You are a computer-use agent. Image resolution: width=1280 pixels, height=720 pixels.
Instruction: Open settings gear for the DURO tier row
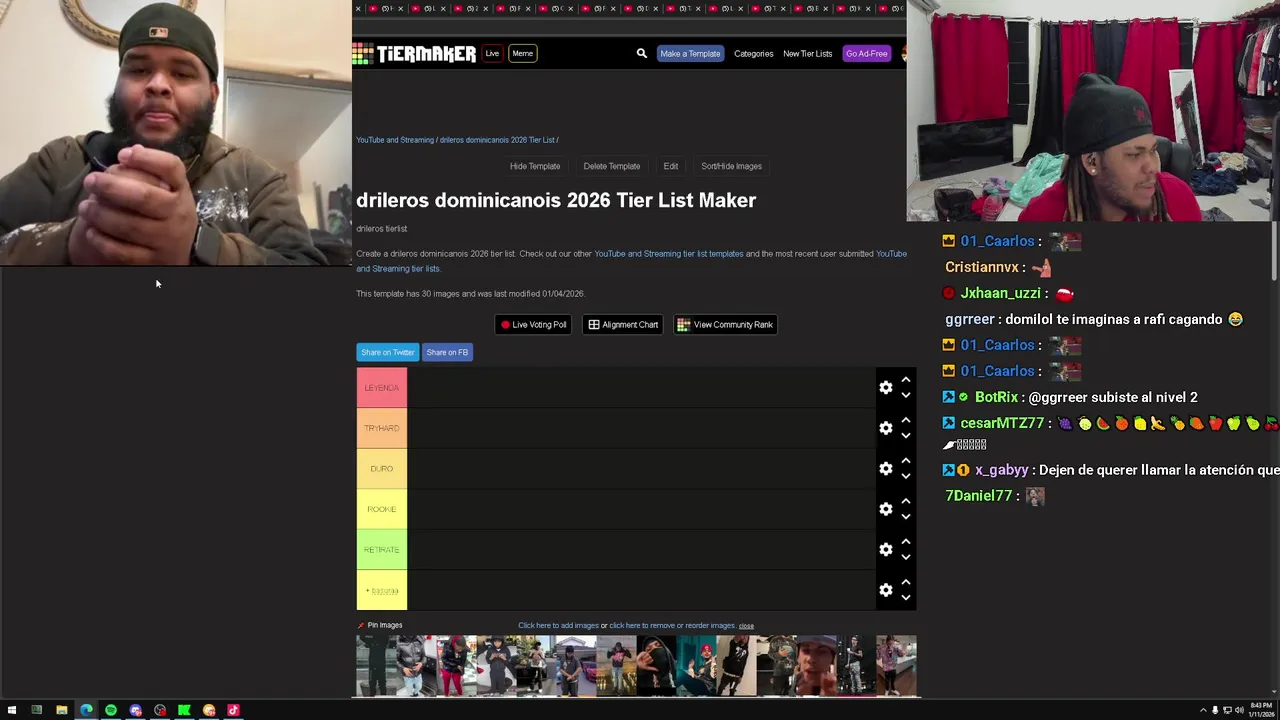click(x=885, y=469)
